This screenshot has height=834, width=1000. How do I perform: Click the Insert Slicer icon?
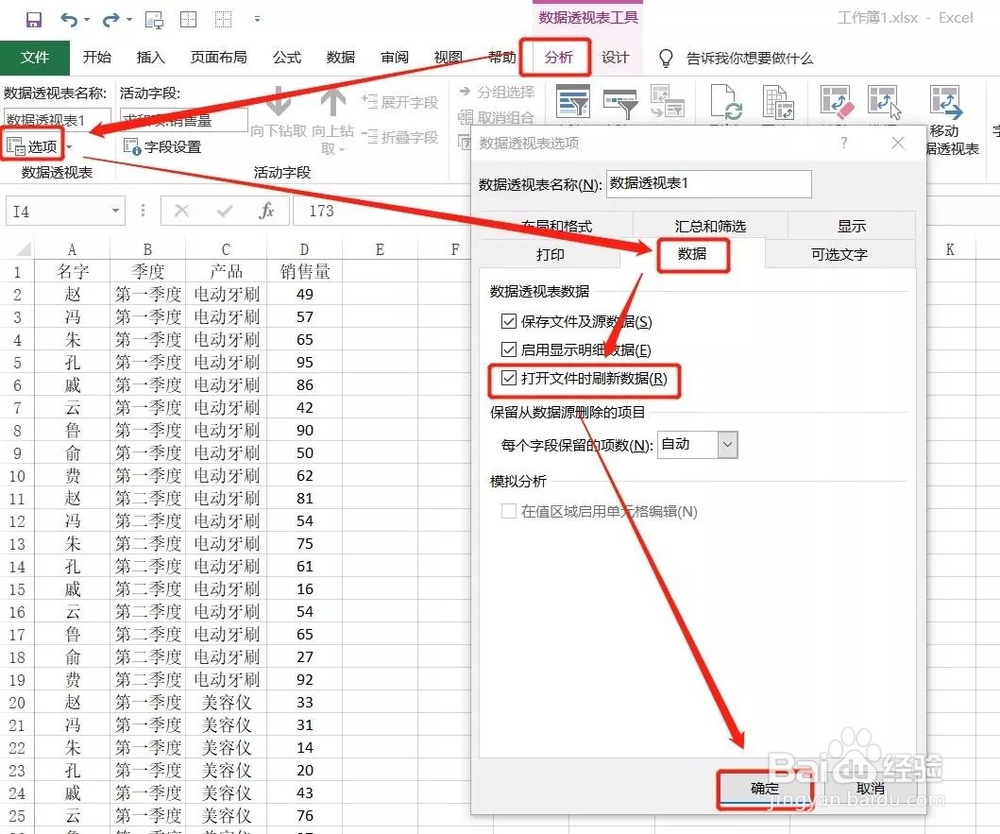[x=573, y=102]
